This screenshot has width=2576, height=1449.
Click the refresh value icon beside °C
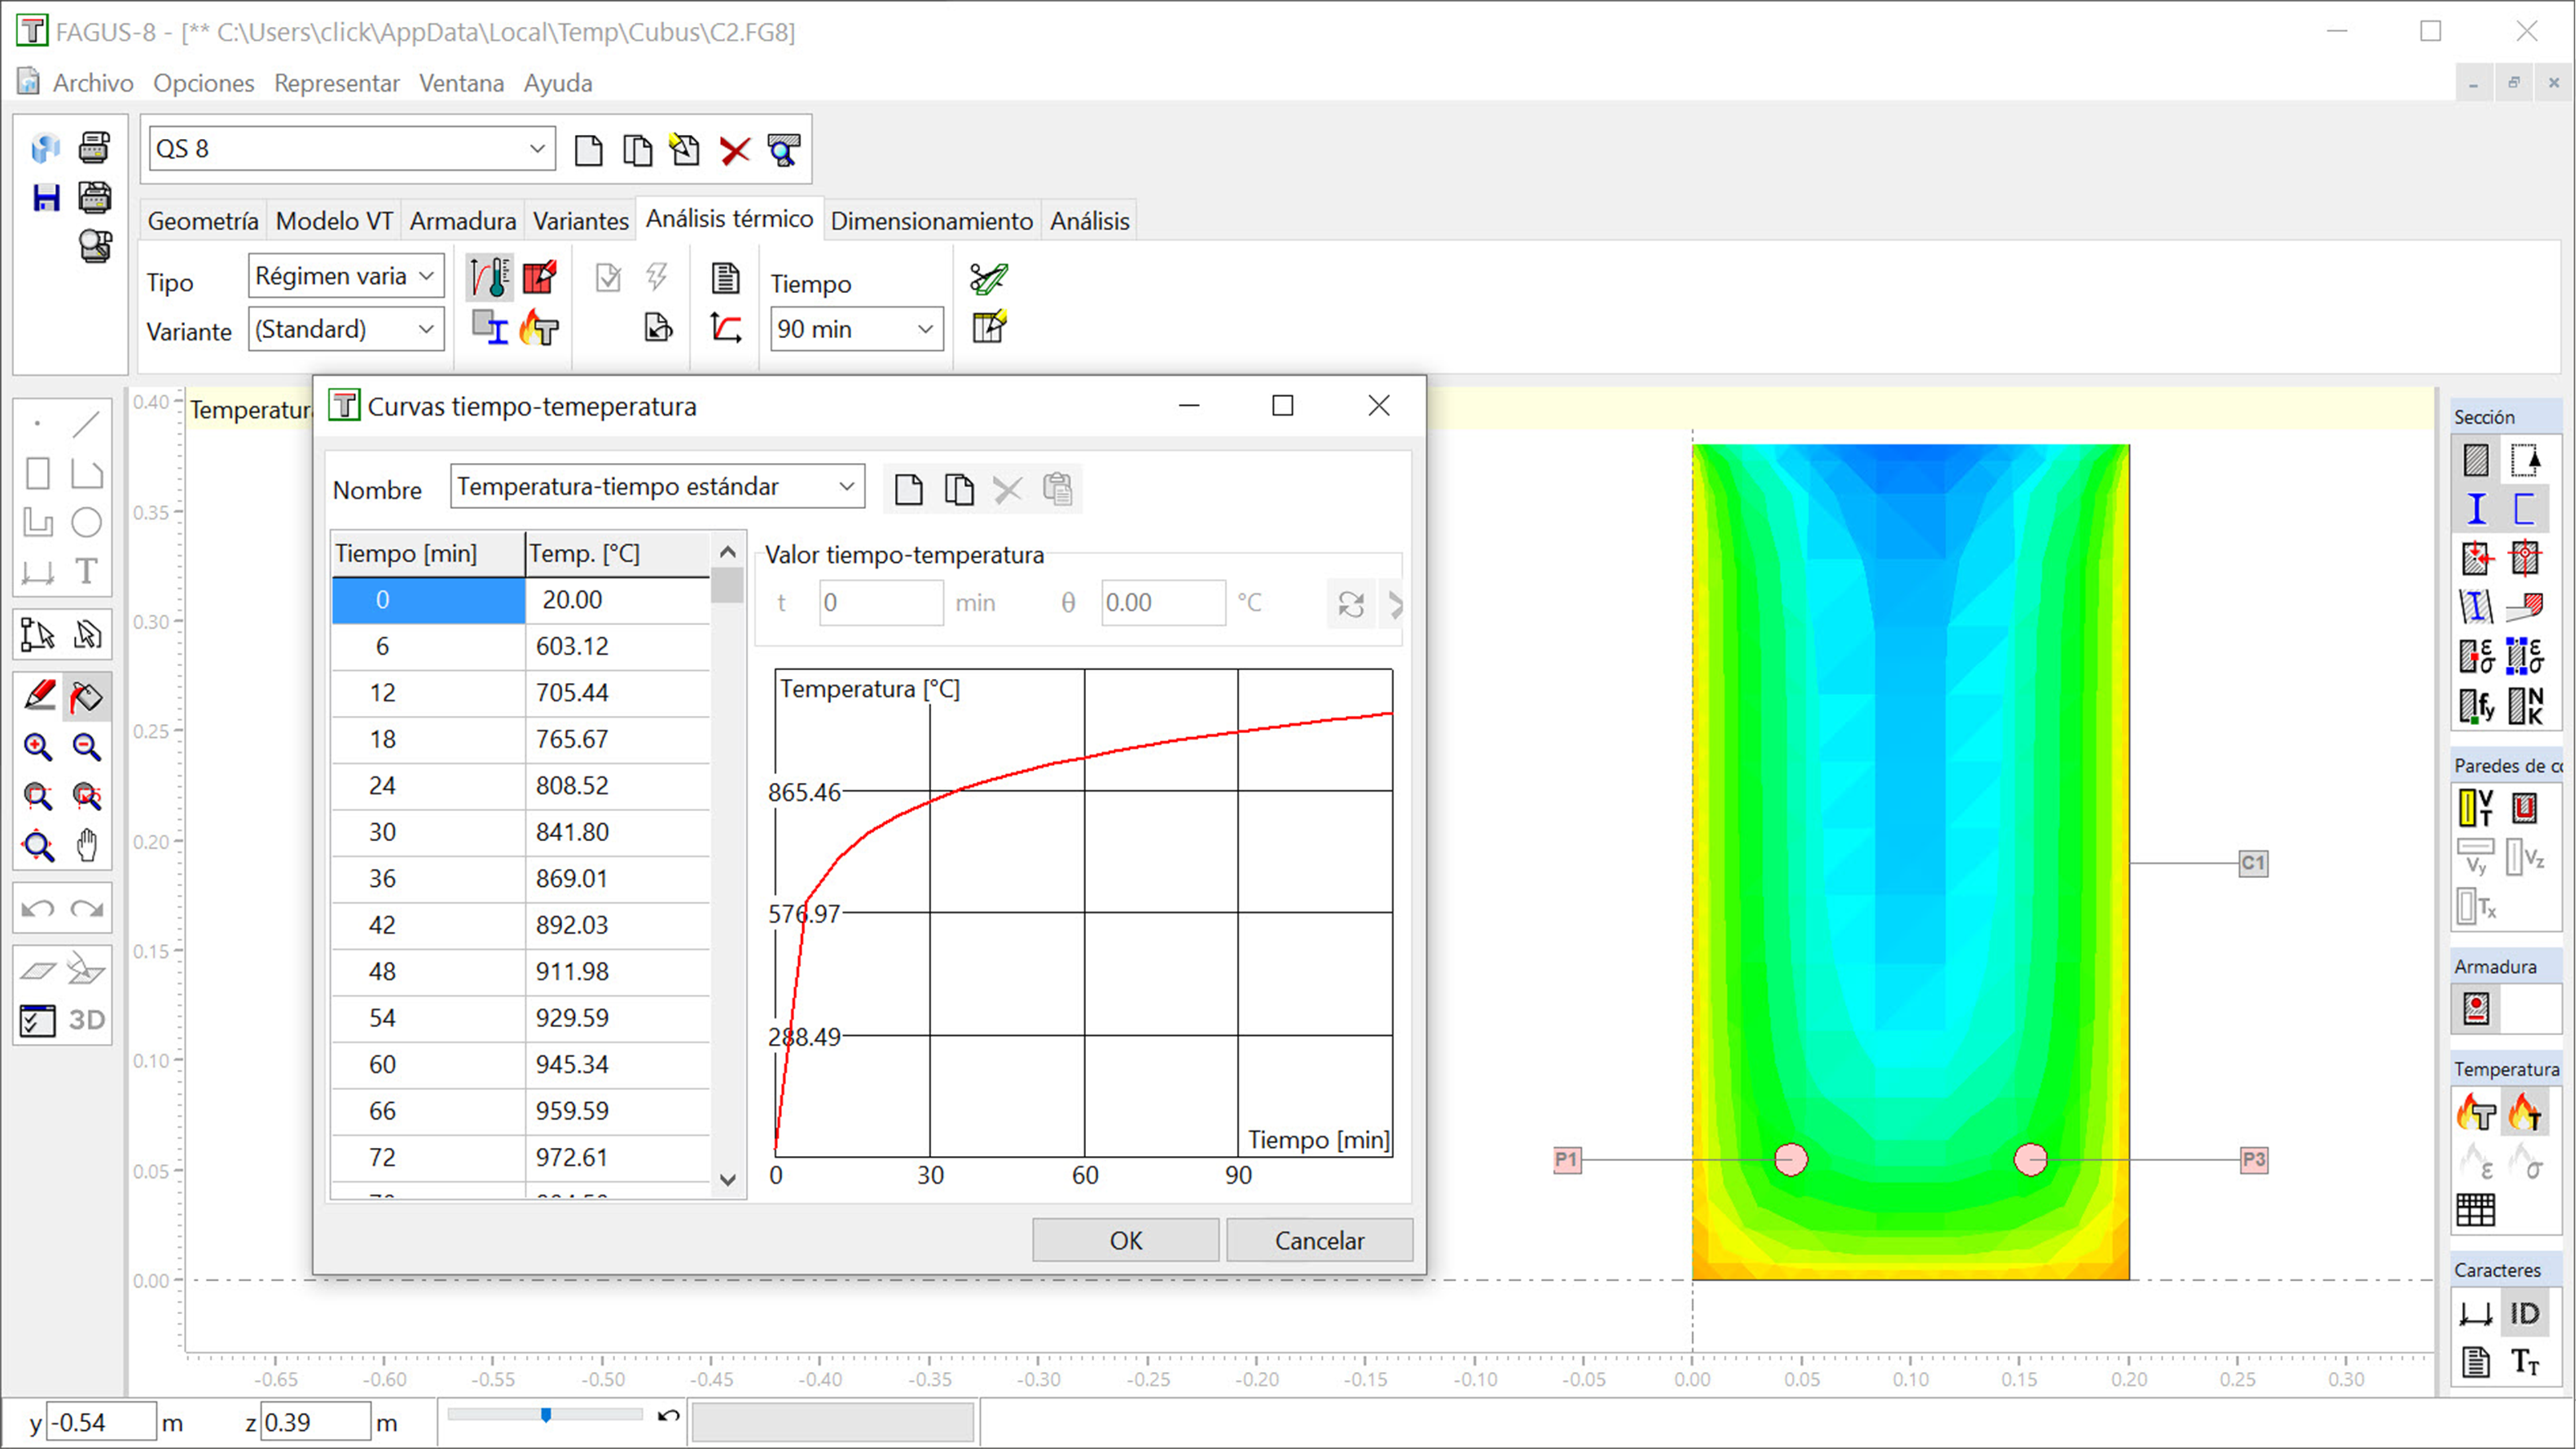coord(1351,604)
